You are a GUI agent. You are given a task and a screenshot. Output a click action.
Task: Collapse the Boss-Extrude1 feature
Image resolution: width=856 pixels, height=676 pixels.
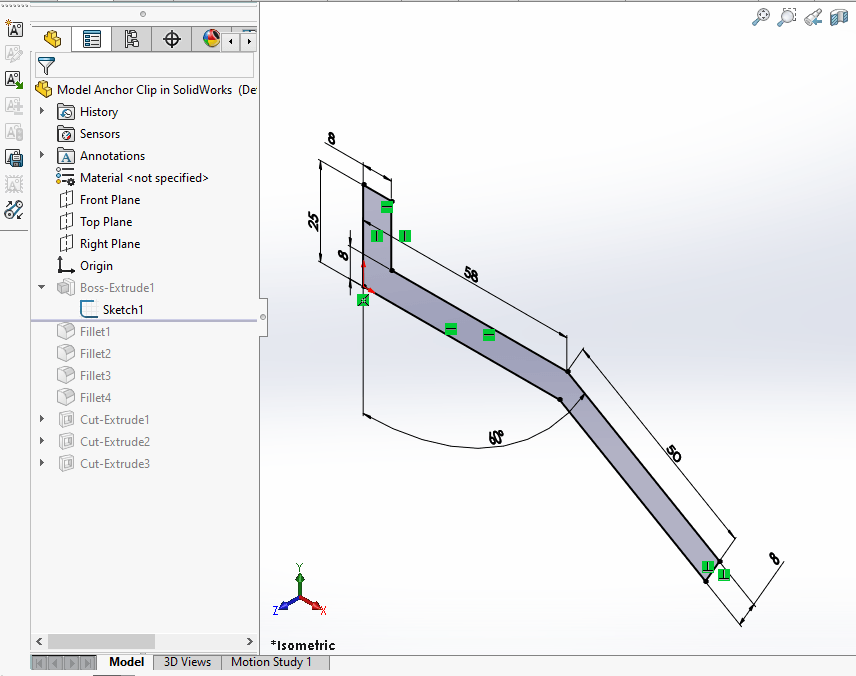point(41,287)
